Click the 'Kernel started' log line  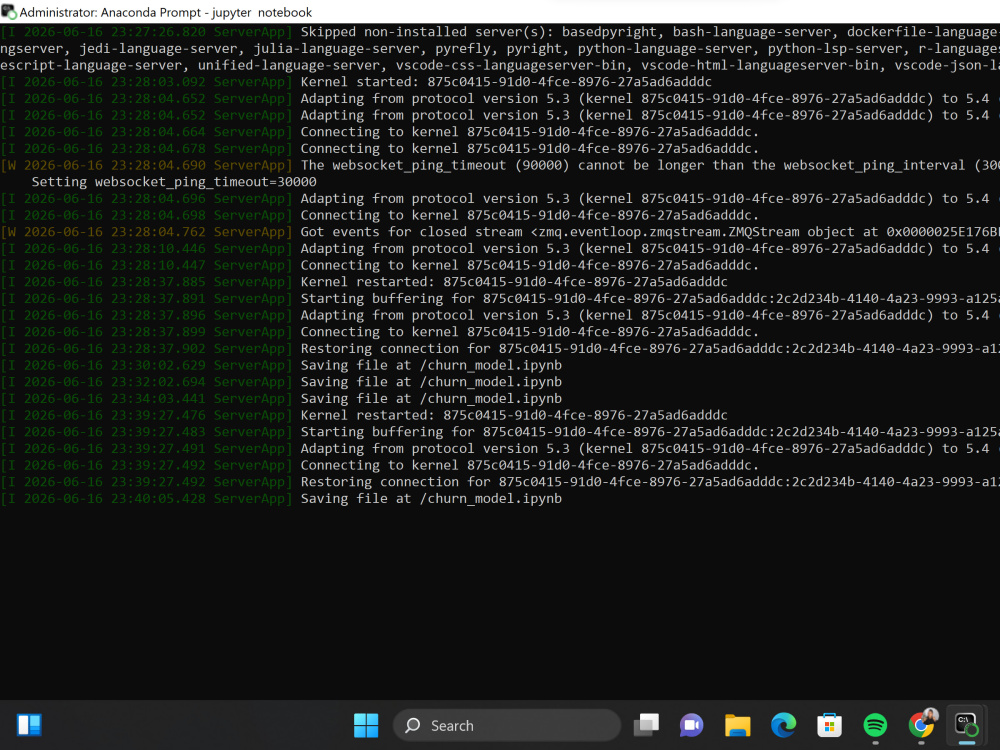coord(356,82)
